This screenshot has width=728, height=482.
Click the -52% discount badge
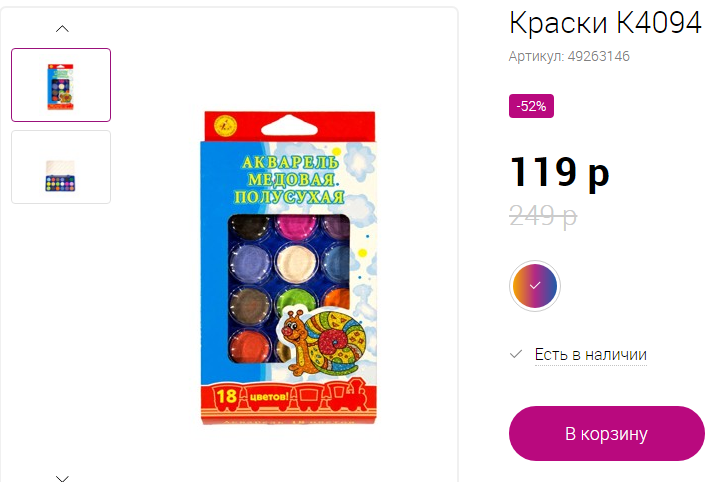tap(531, 106)
